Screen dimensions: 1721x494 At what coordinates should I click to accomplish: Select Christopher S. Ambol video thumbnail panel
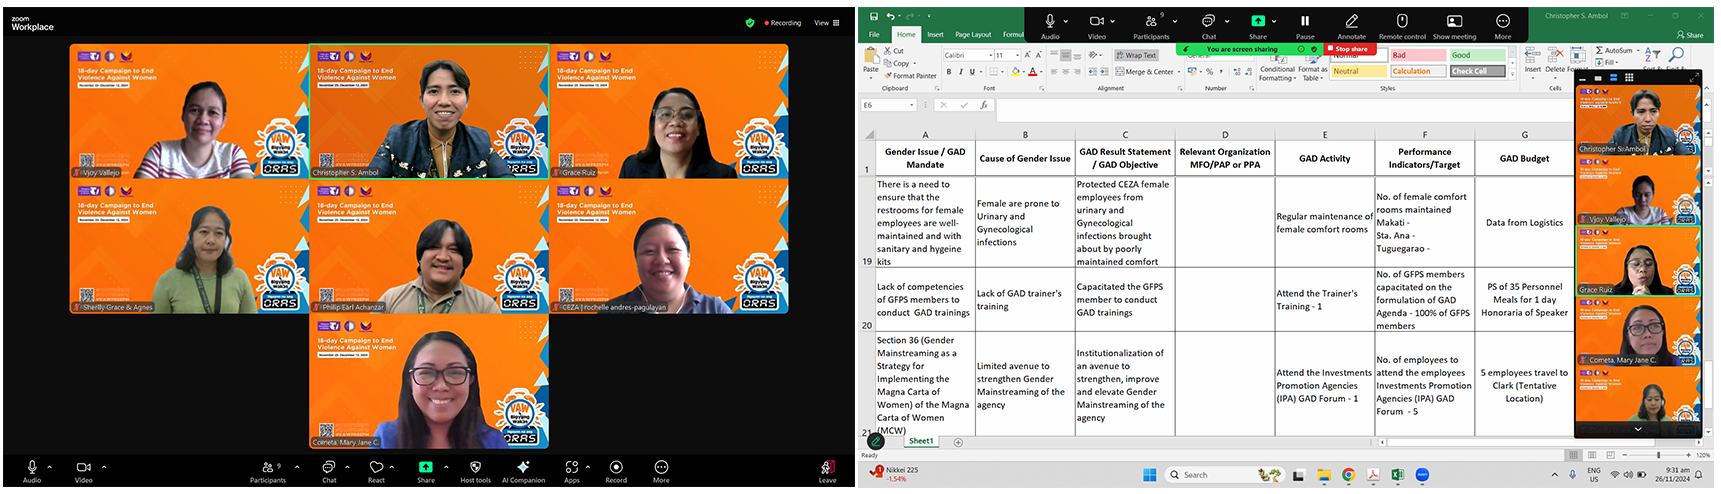pyautogui.click(x=1638, y=120)
